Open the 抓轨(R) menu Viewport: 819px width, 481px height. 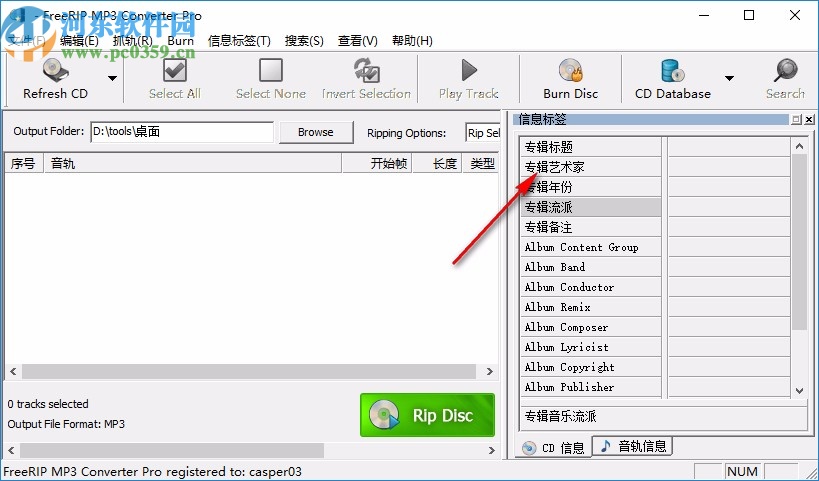[133, 41]
